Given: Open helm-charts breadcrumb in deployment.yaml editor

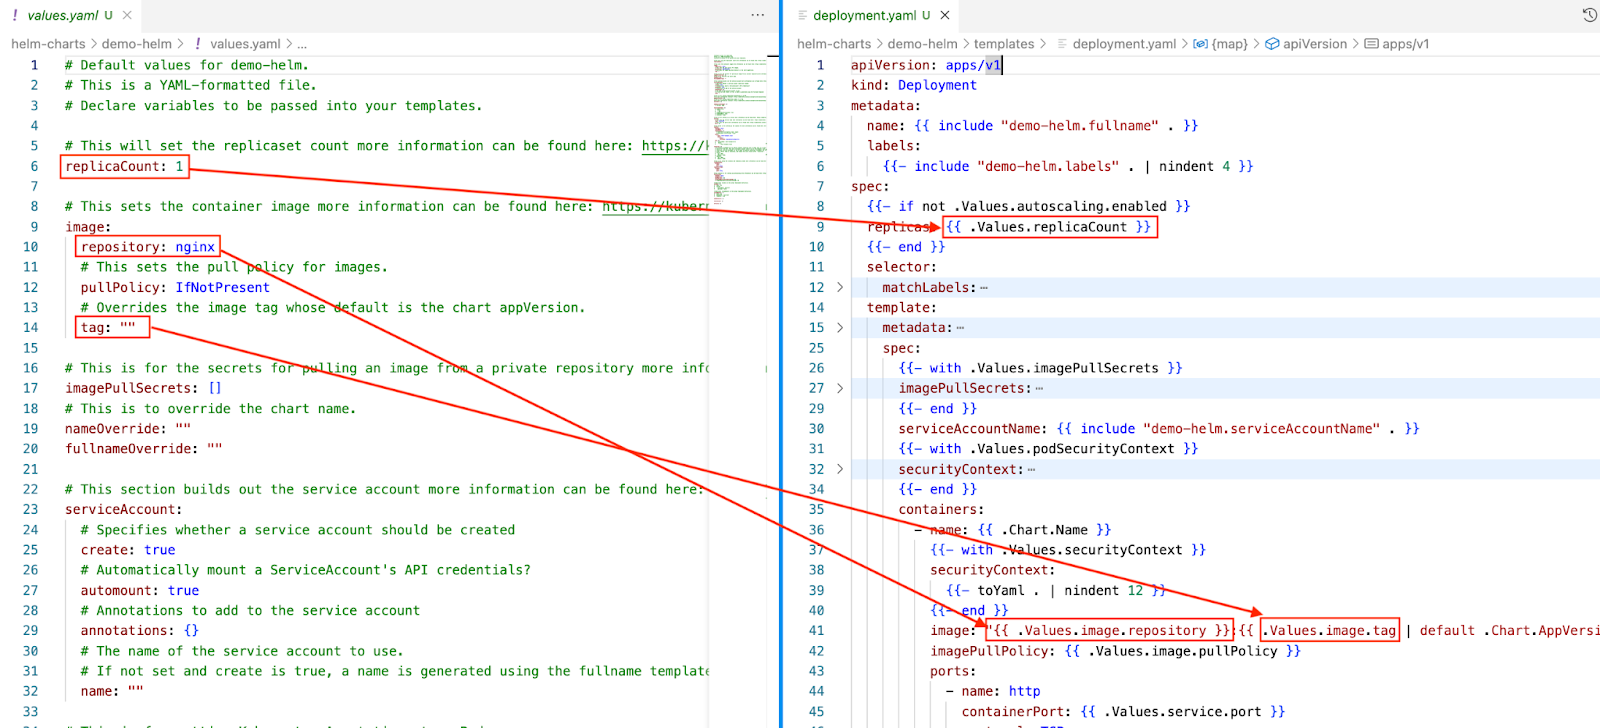Looking at the screenshot, I should point(834,44).
